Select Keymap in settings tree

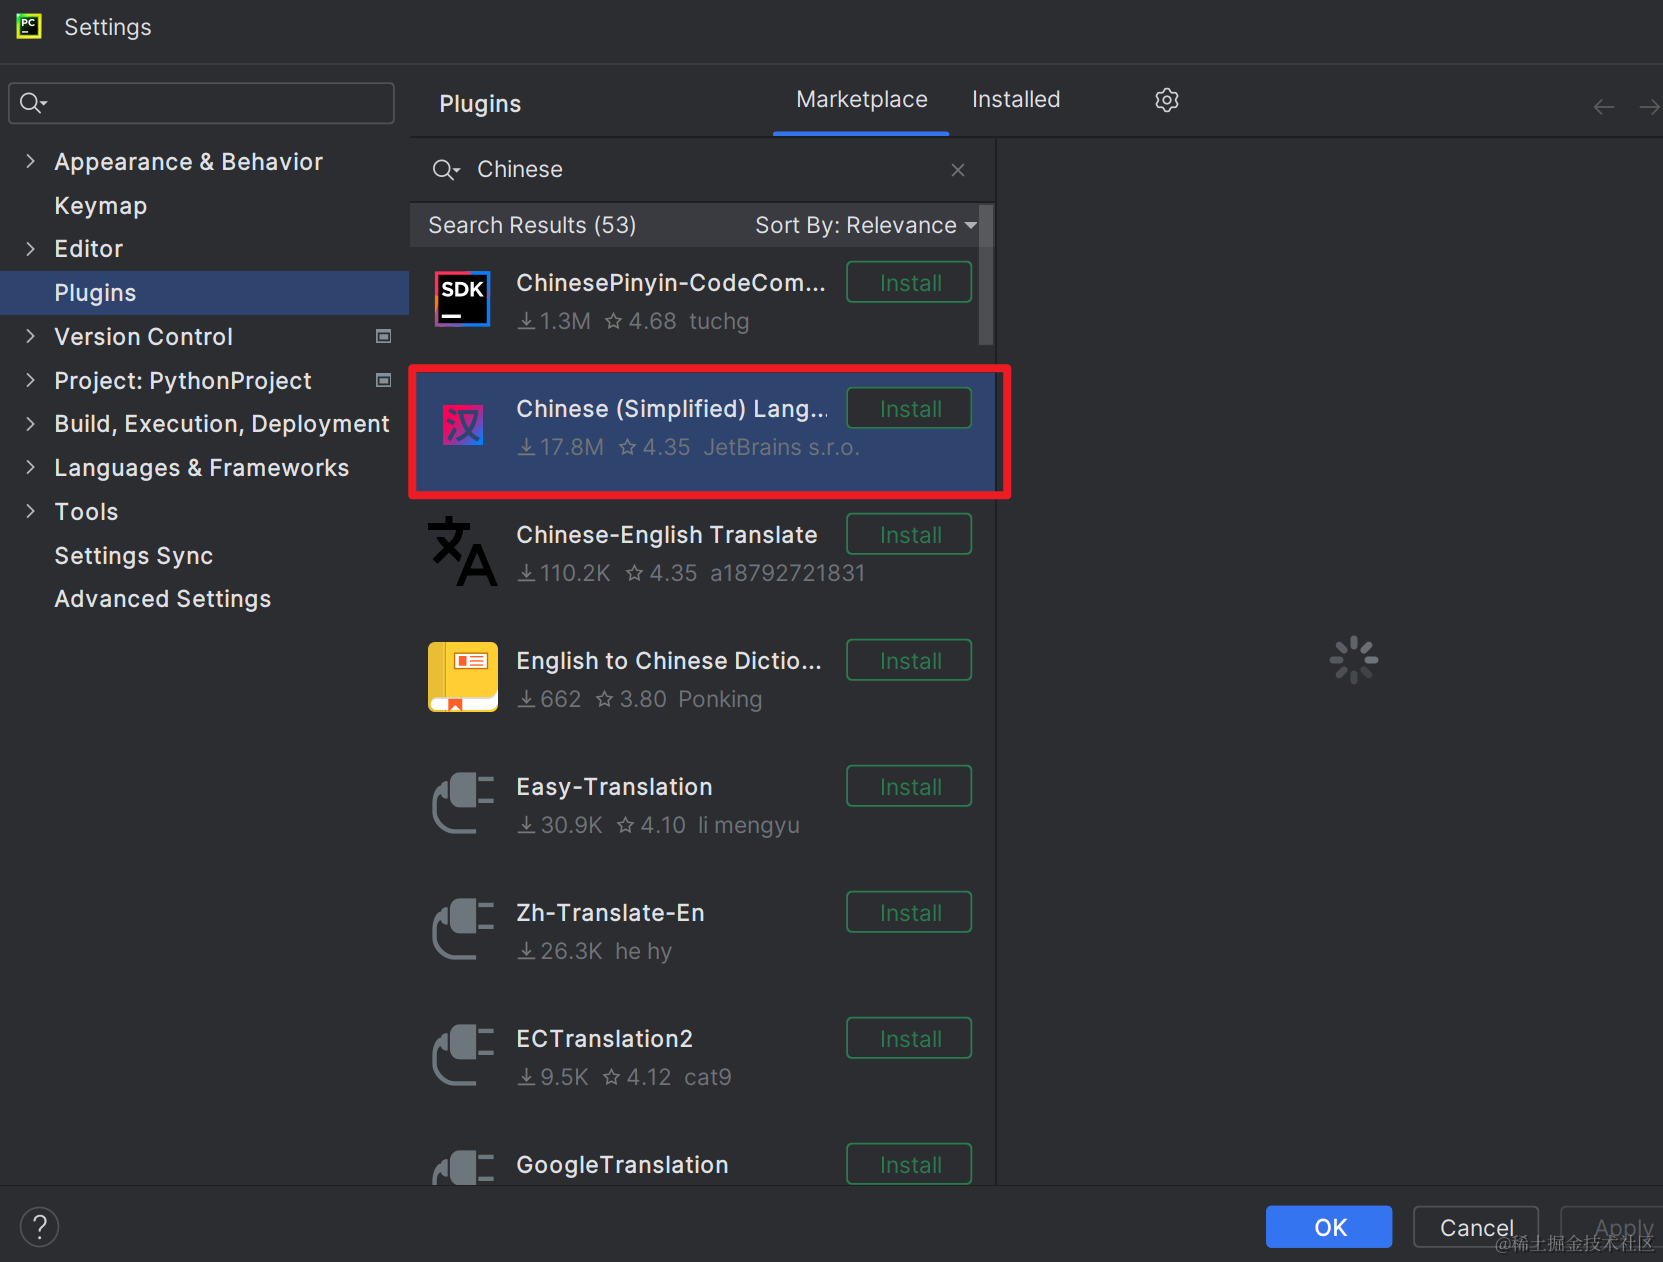click(101, 206)
